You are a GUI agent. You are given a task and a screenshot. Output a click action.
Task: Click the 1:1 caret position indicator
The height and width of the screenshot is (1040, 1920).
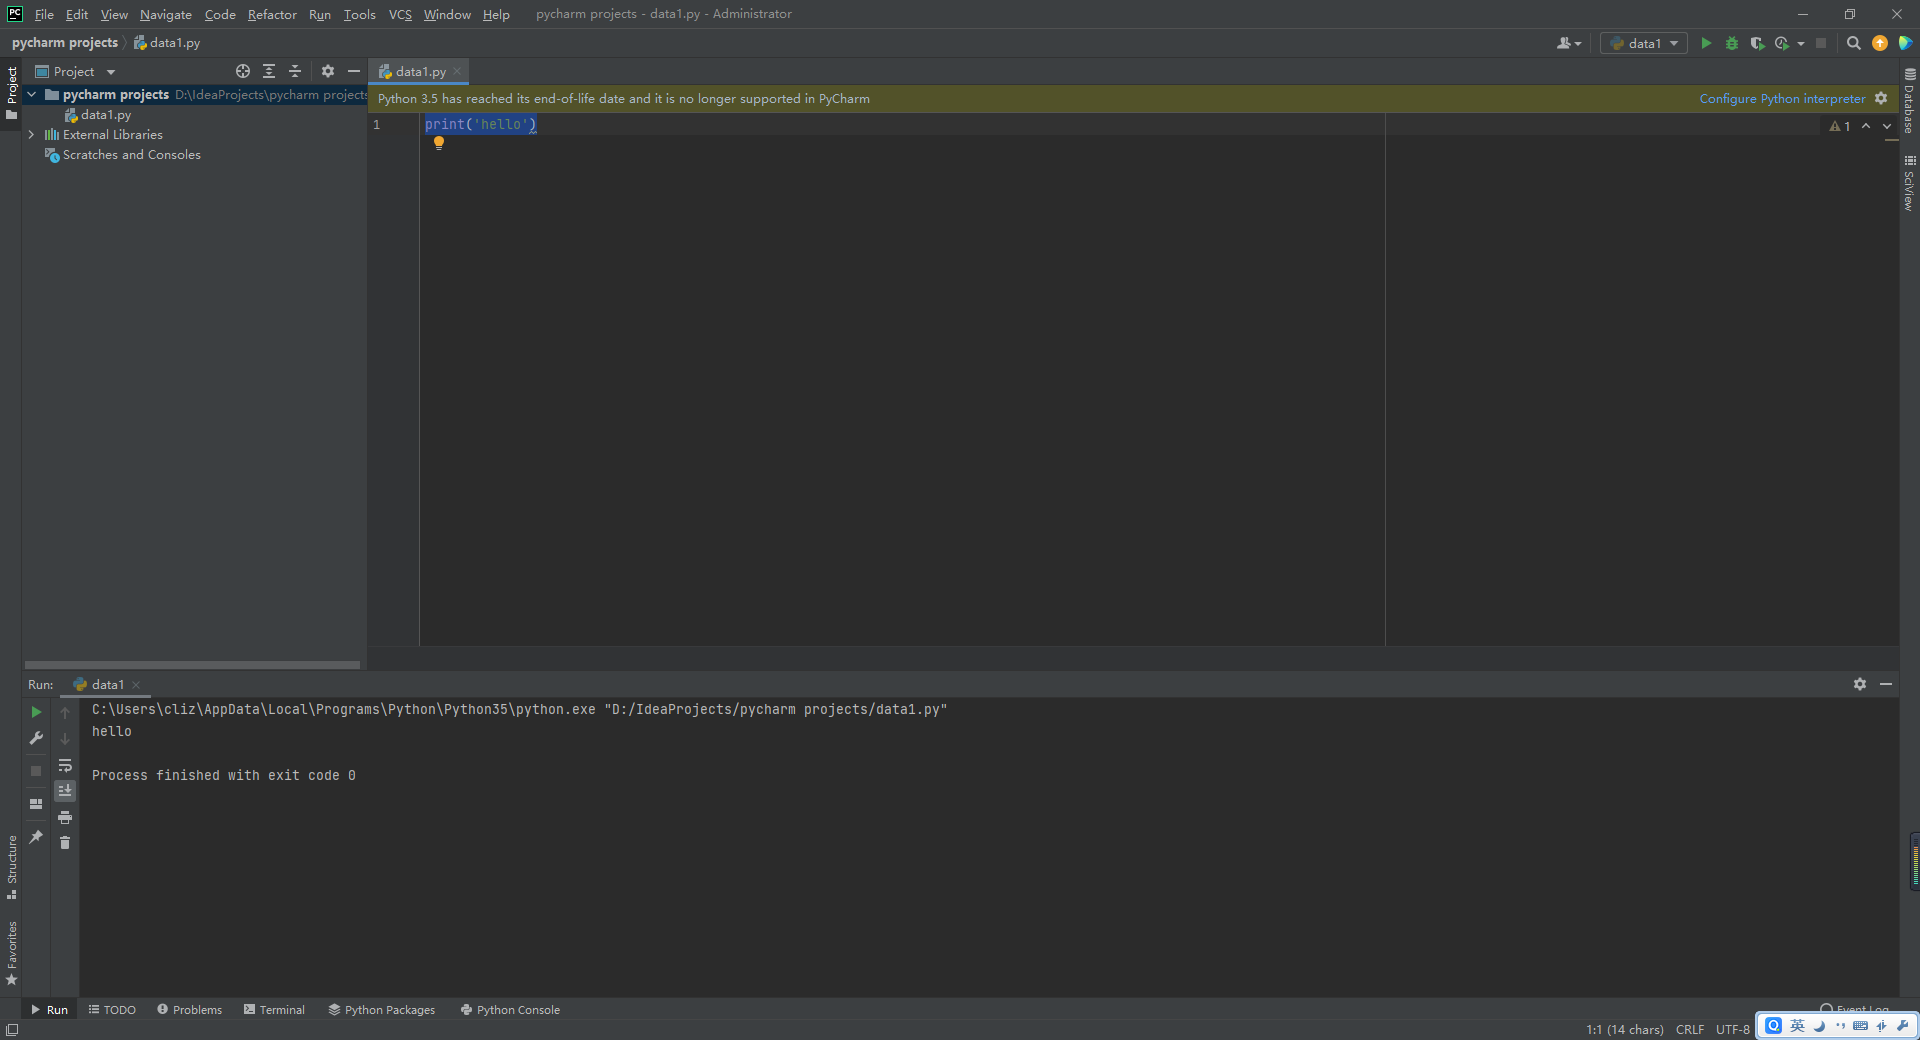(1624, 1029)
